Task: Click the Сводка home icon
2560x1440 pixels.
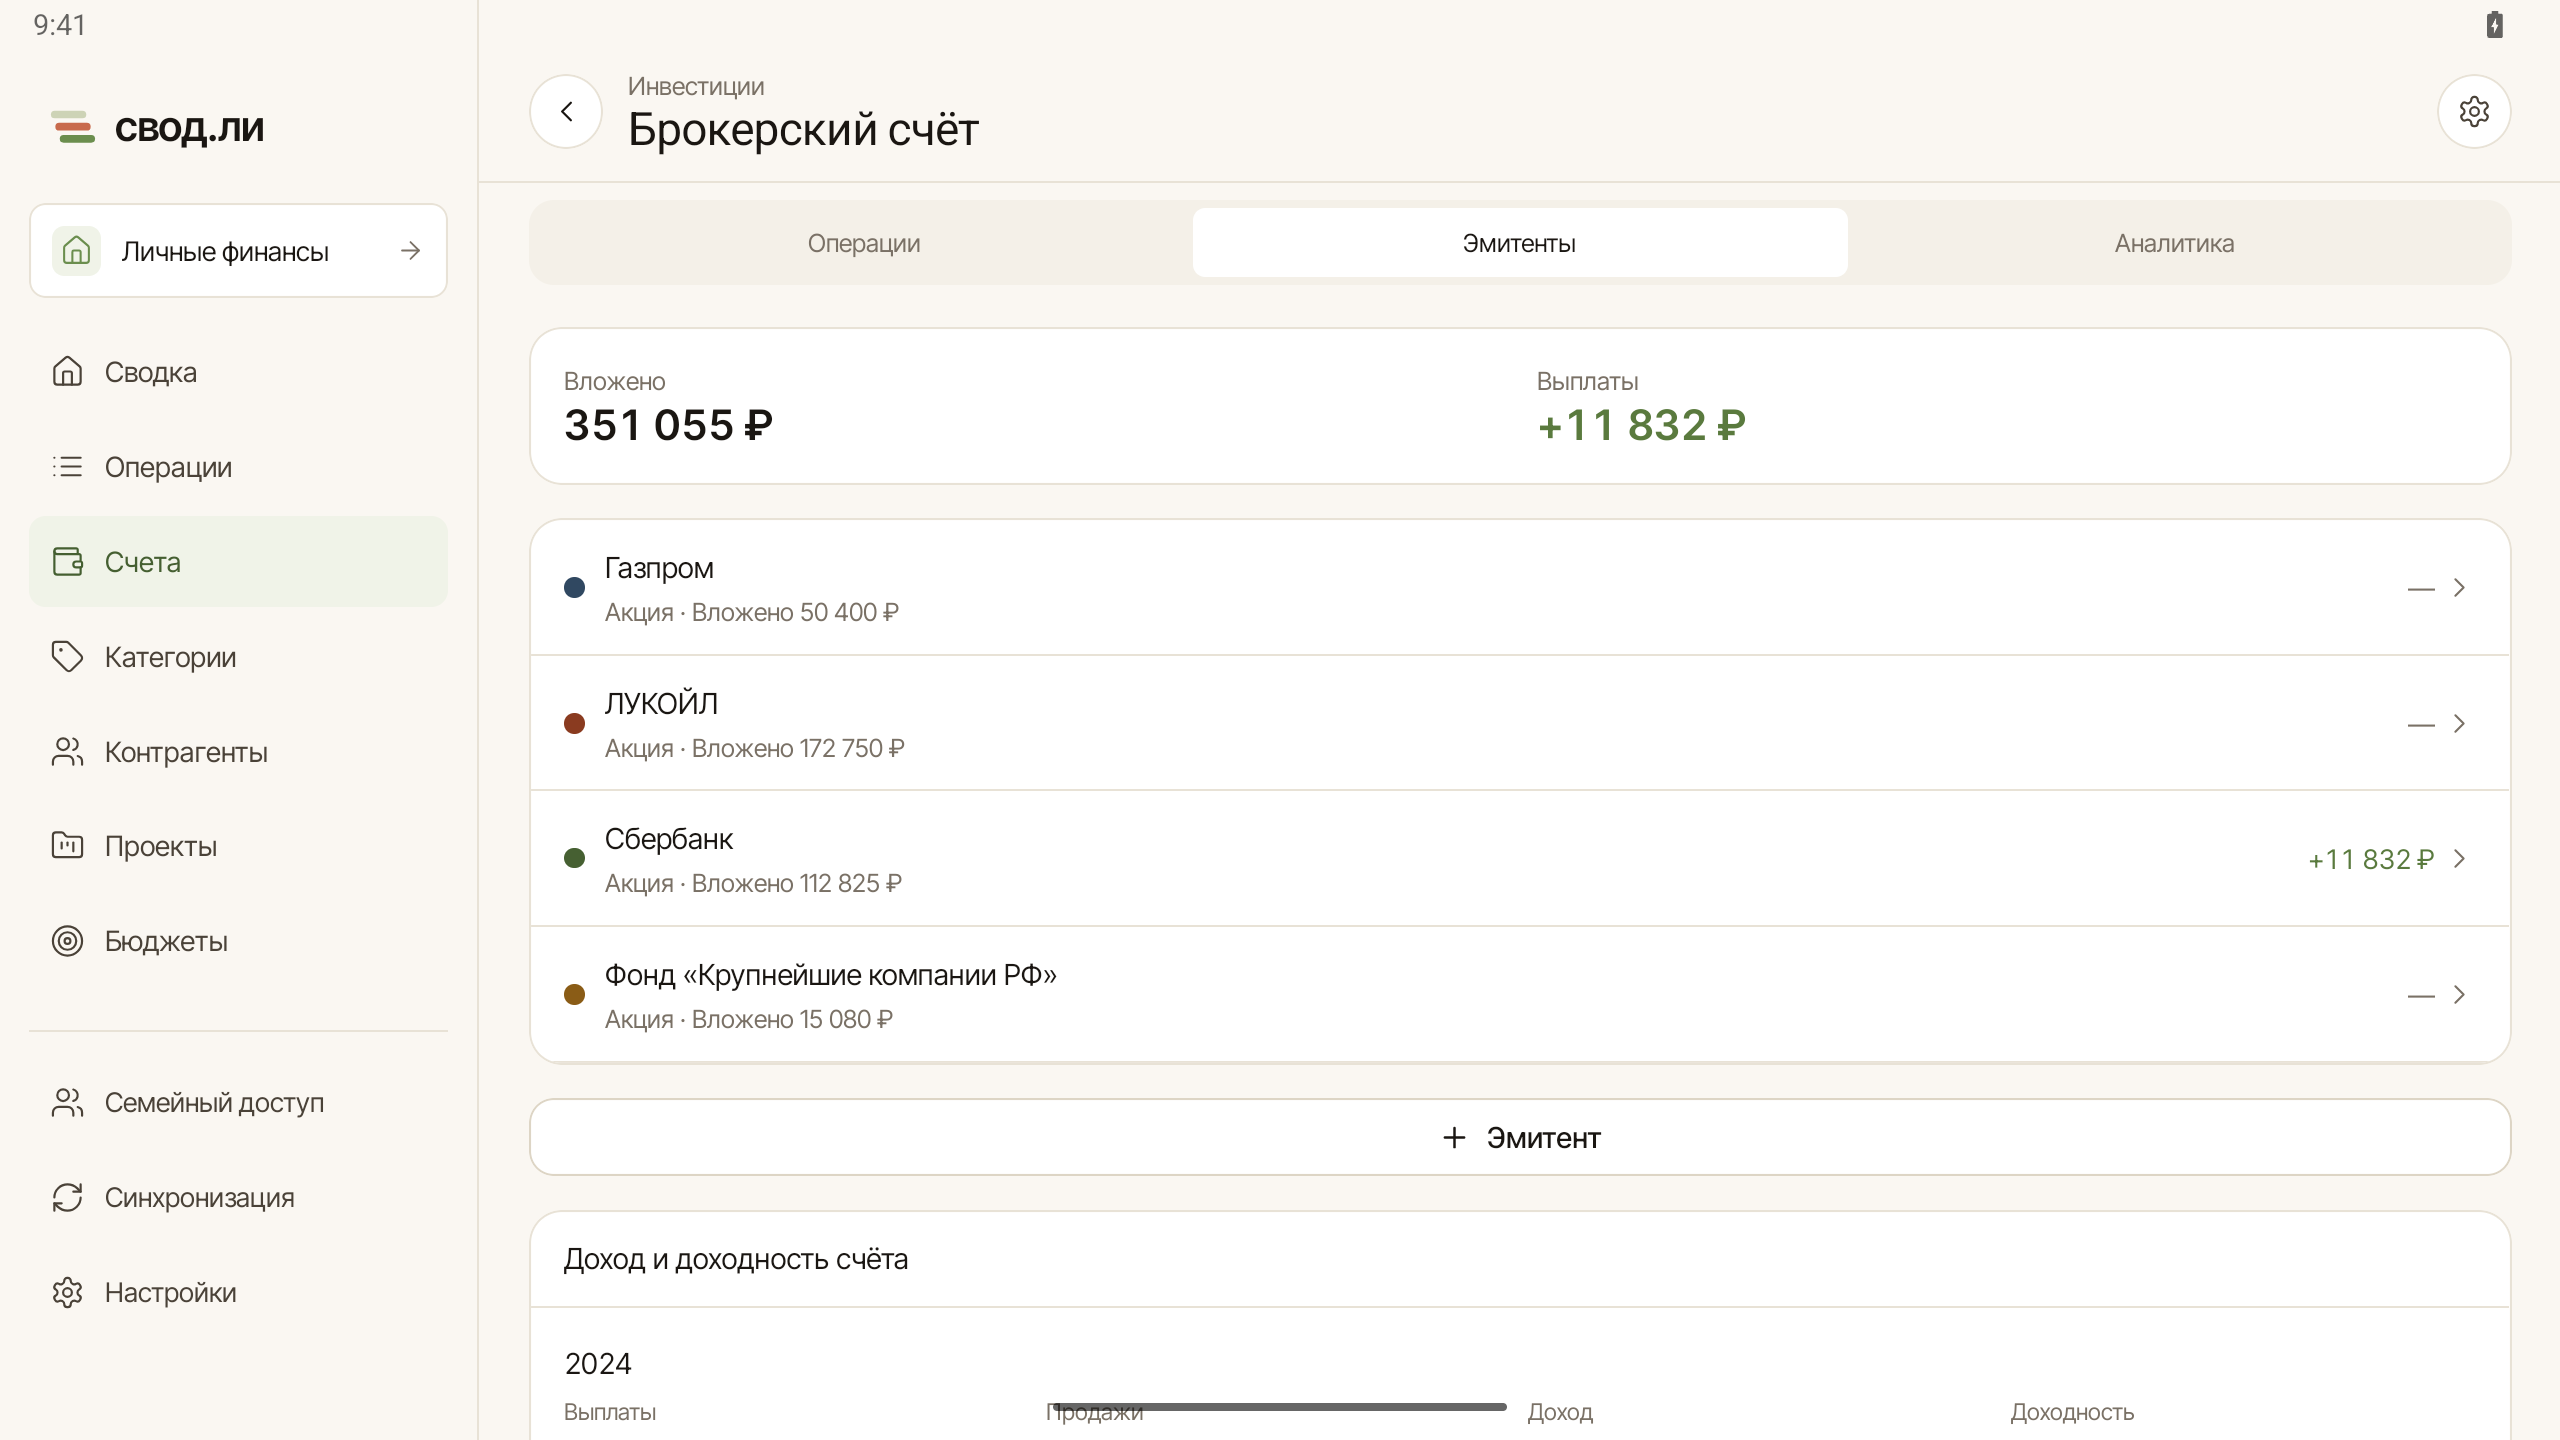Action: (67, 371)
